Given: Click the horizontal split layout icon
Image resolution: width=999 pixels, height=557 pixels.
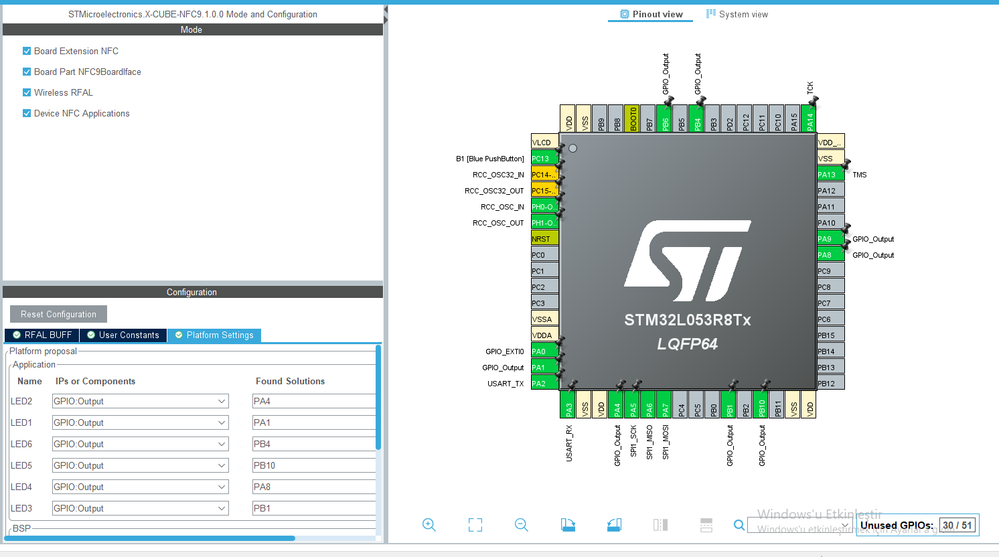Looking at the screenshot, I should pyautogui.click(x=706, y=524).
